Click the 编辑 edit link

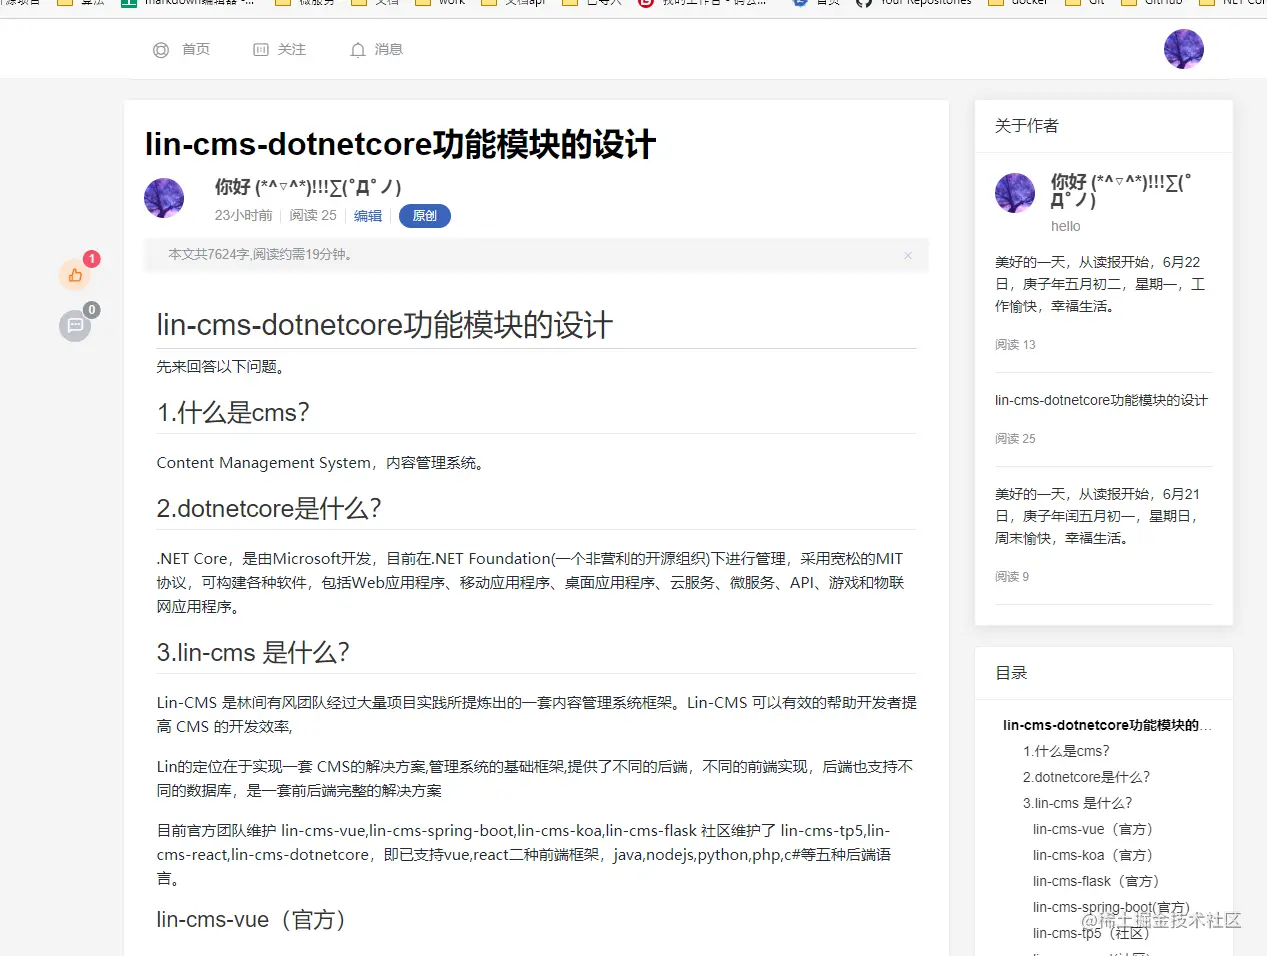[368, 216]
